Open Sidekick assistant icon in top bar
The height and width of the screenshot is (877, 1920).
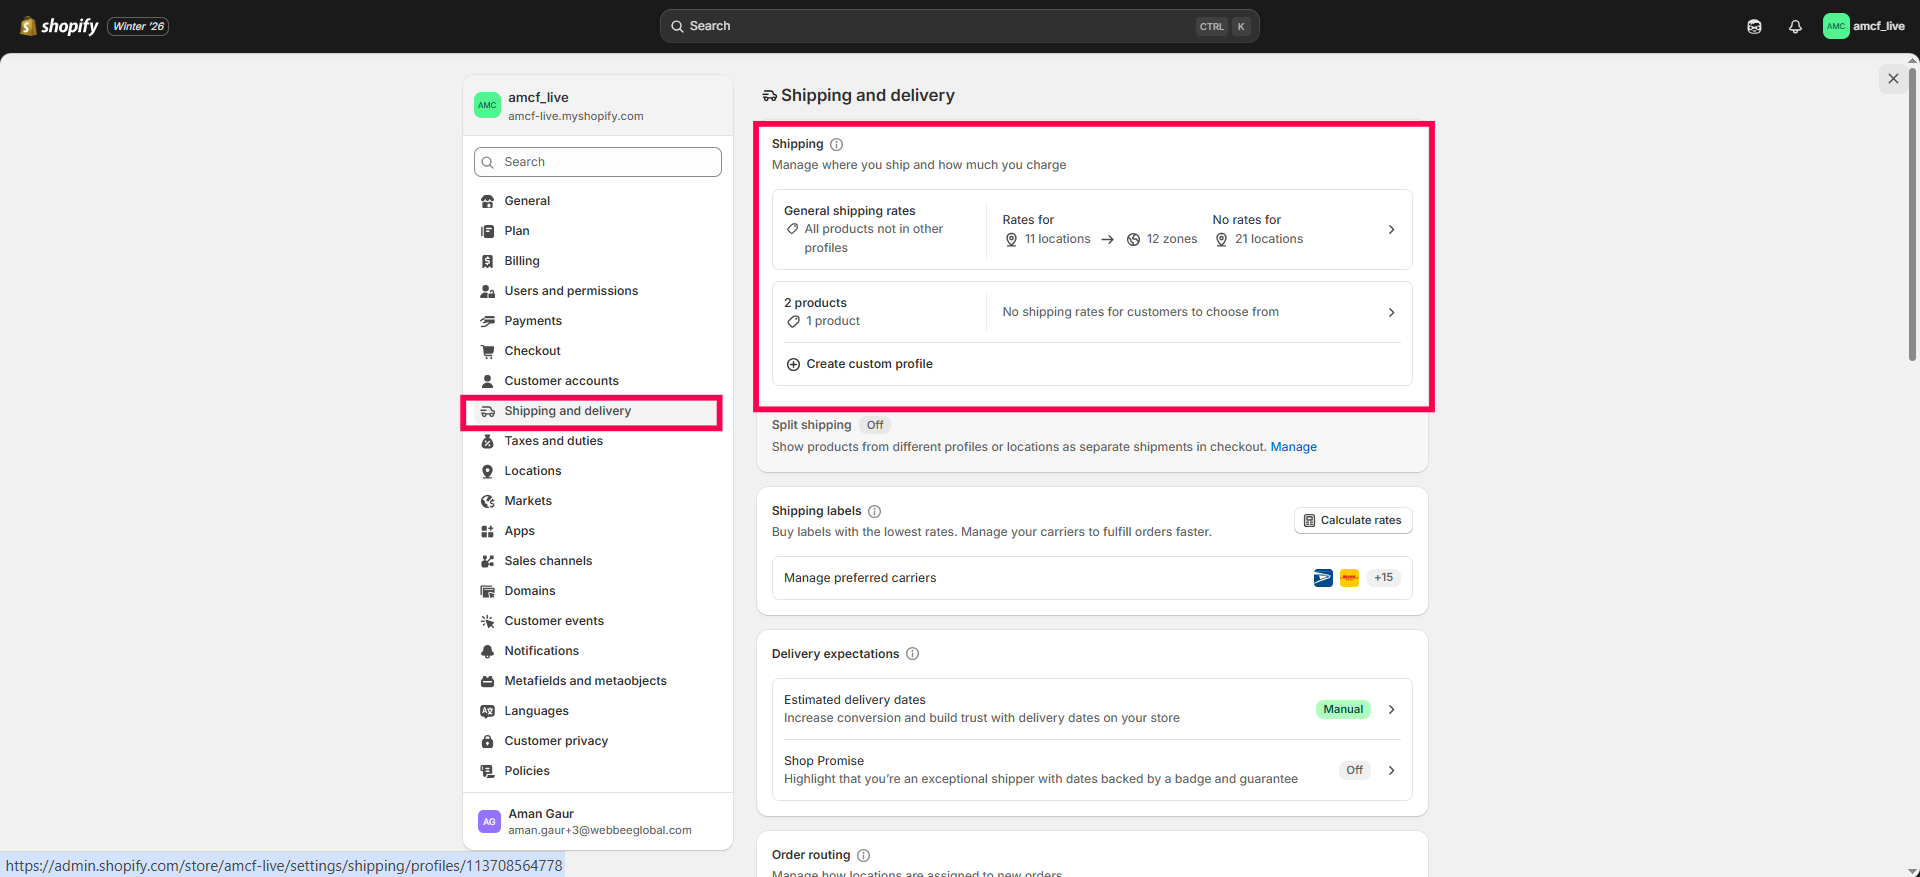coord(1754,27)
